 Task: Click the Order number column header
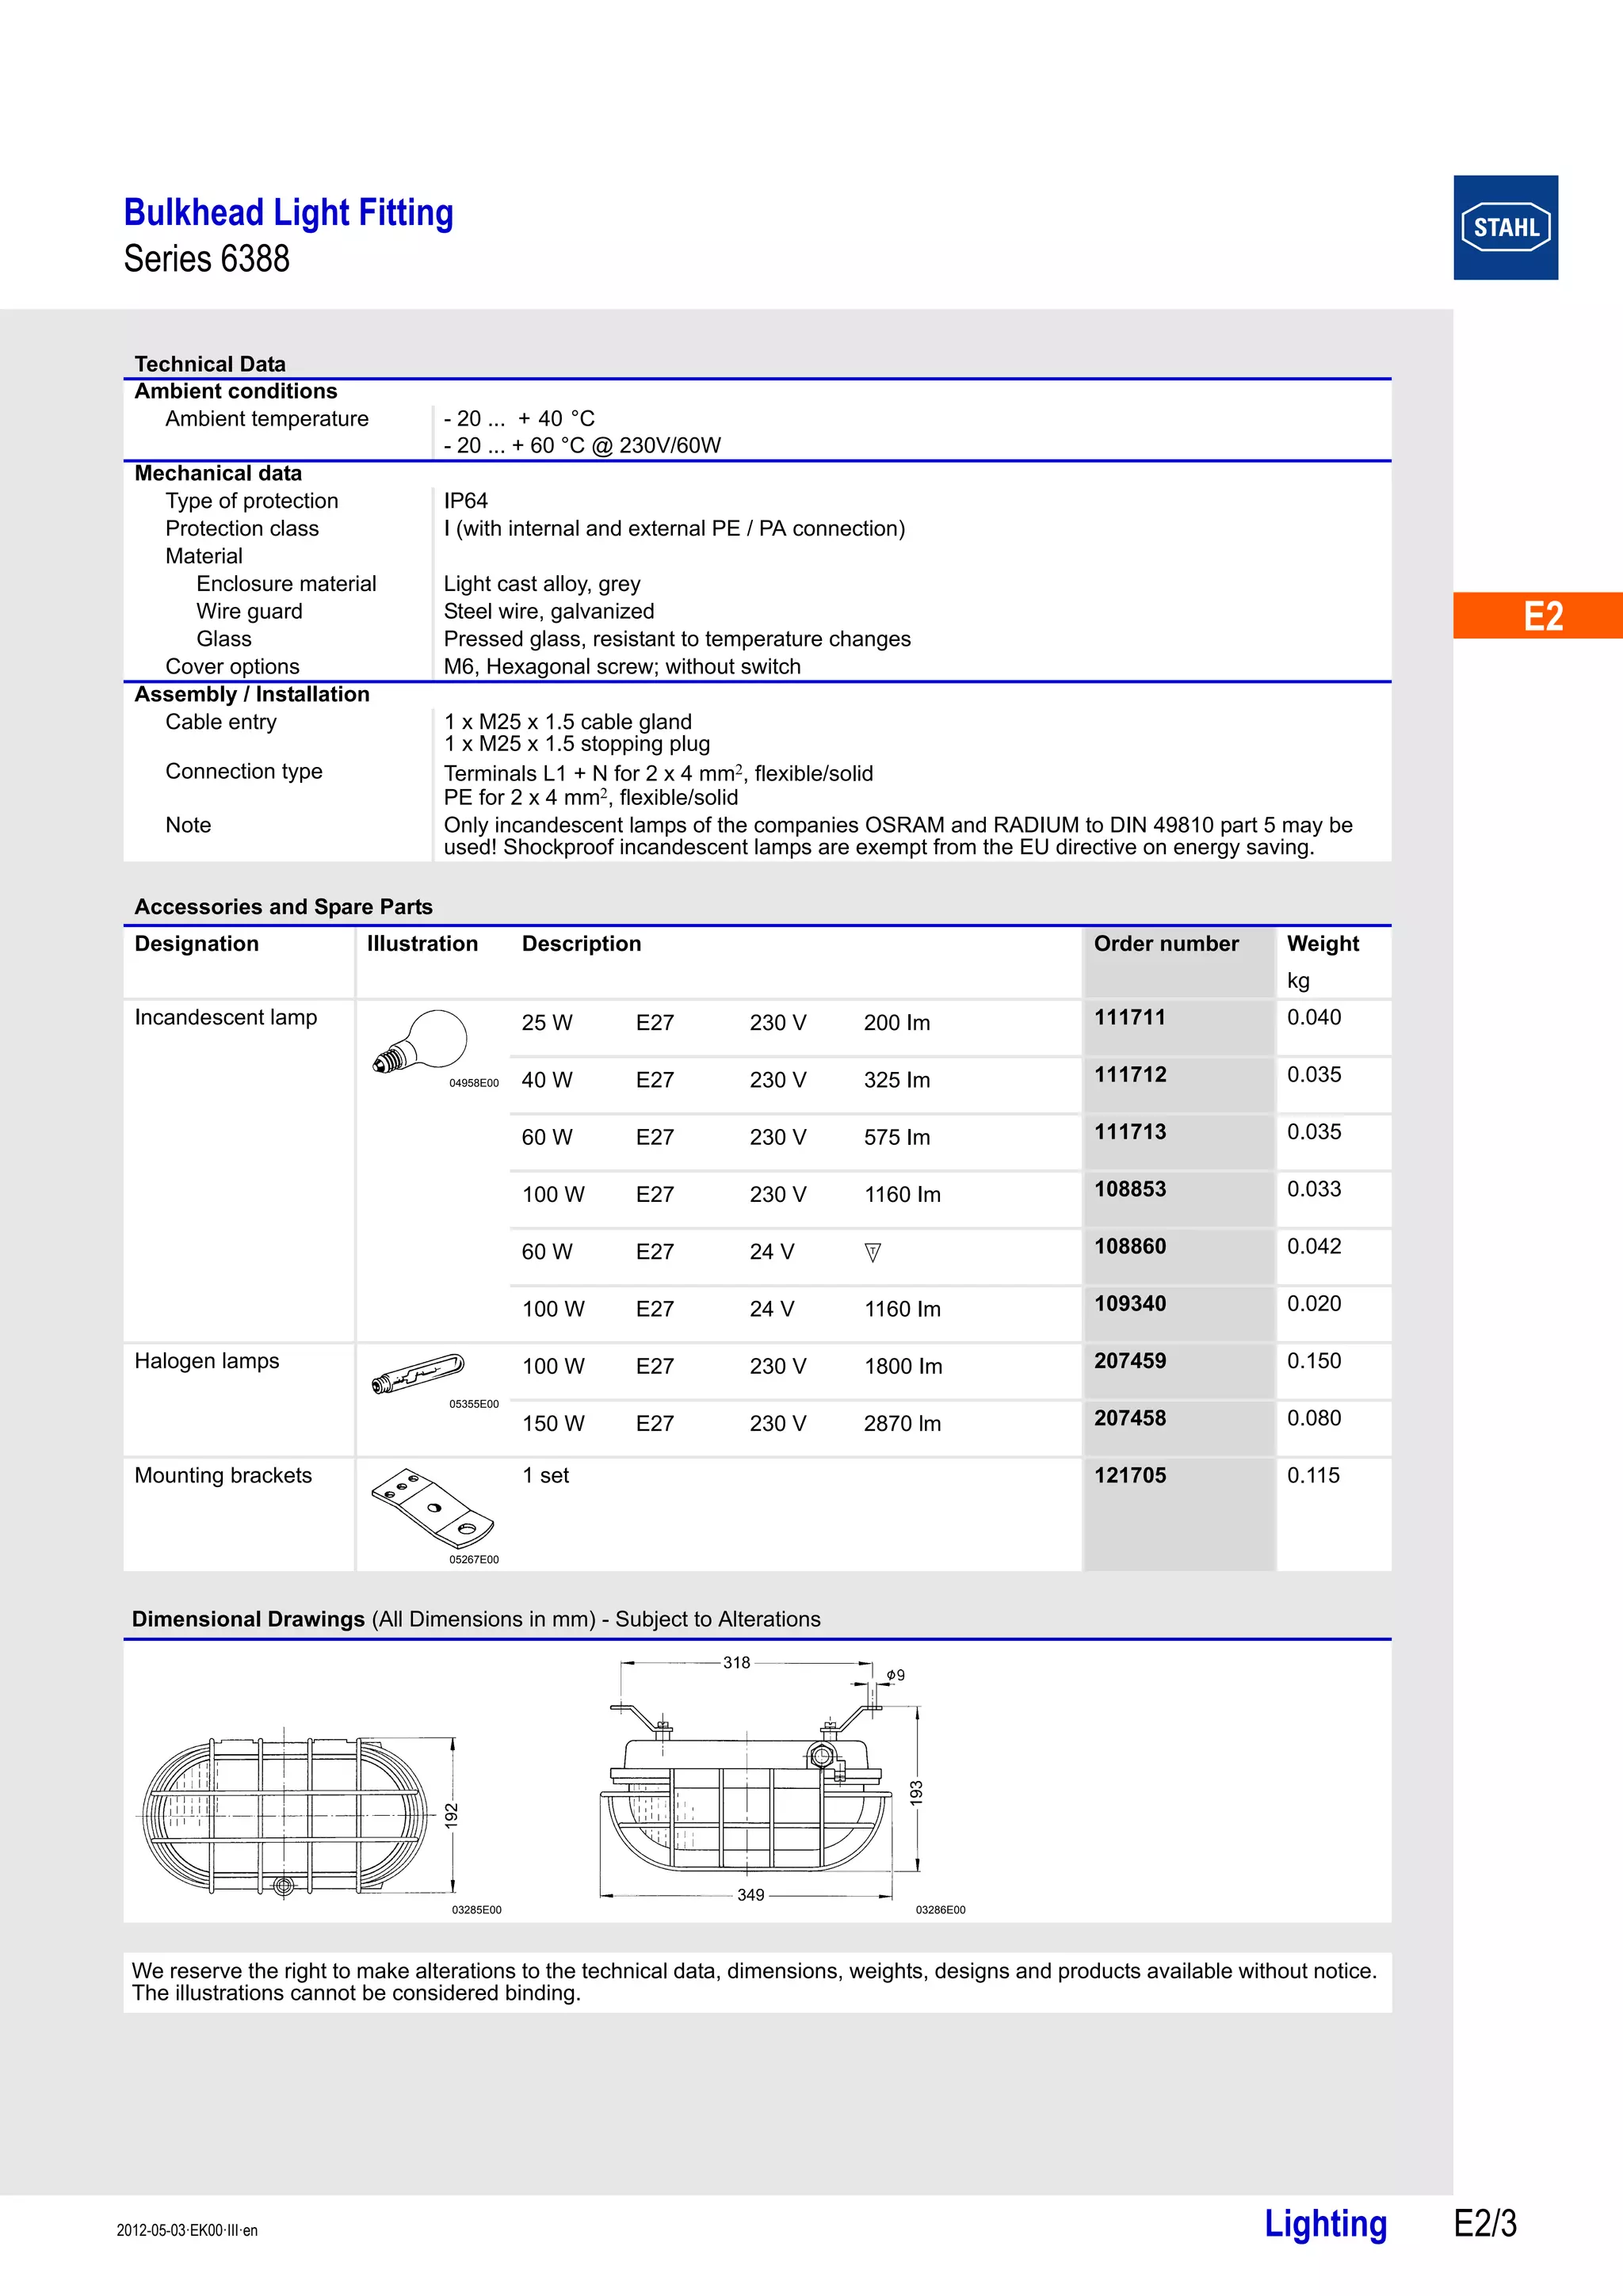click(1165, 944)
